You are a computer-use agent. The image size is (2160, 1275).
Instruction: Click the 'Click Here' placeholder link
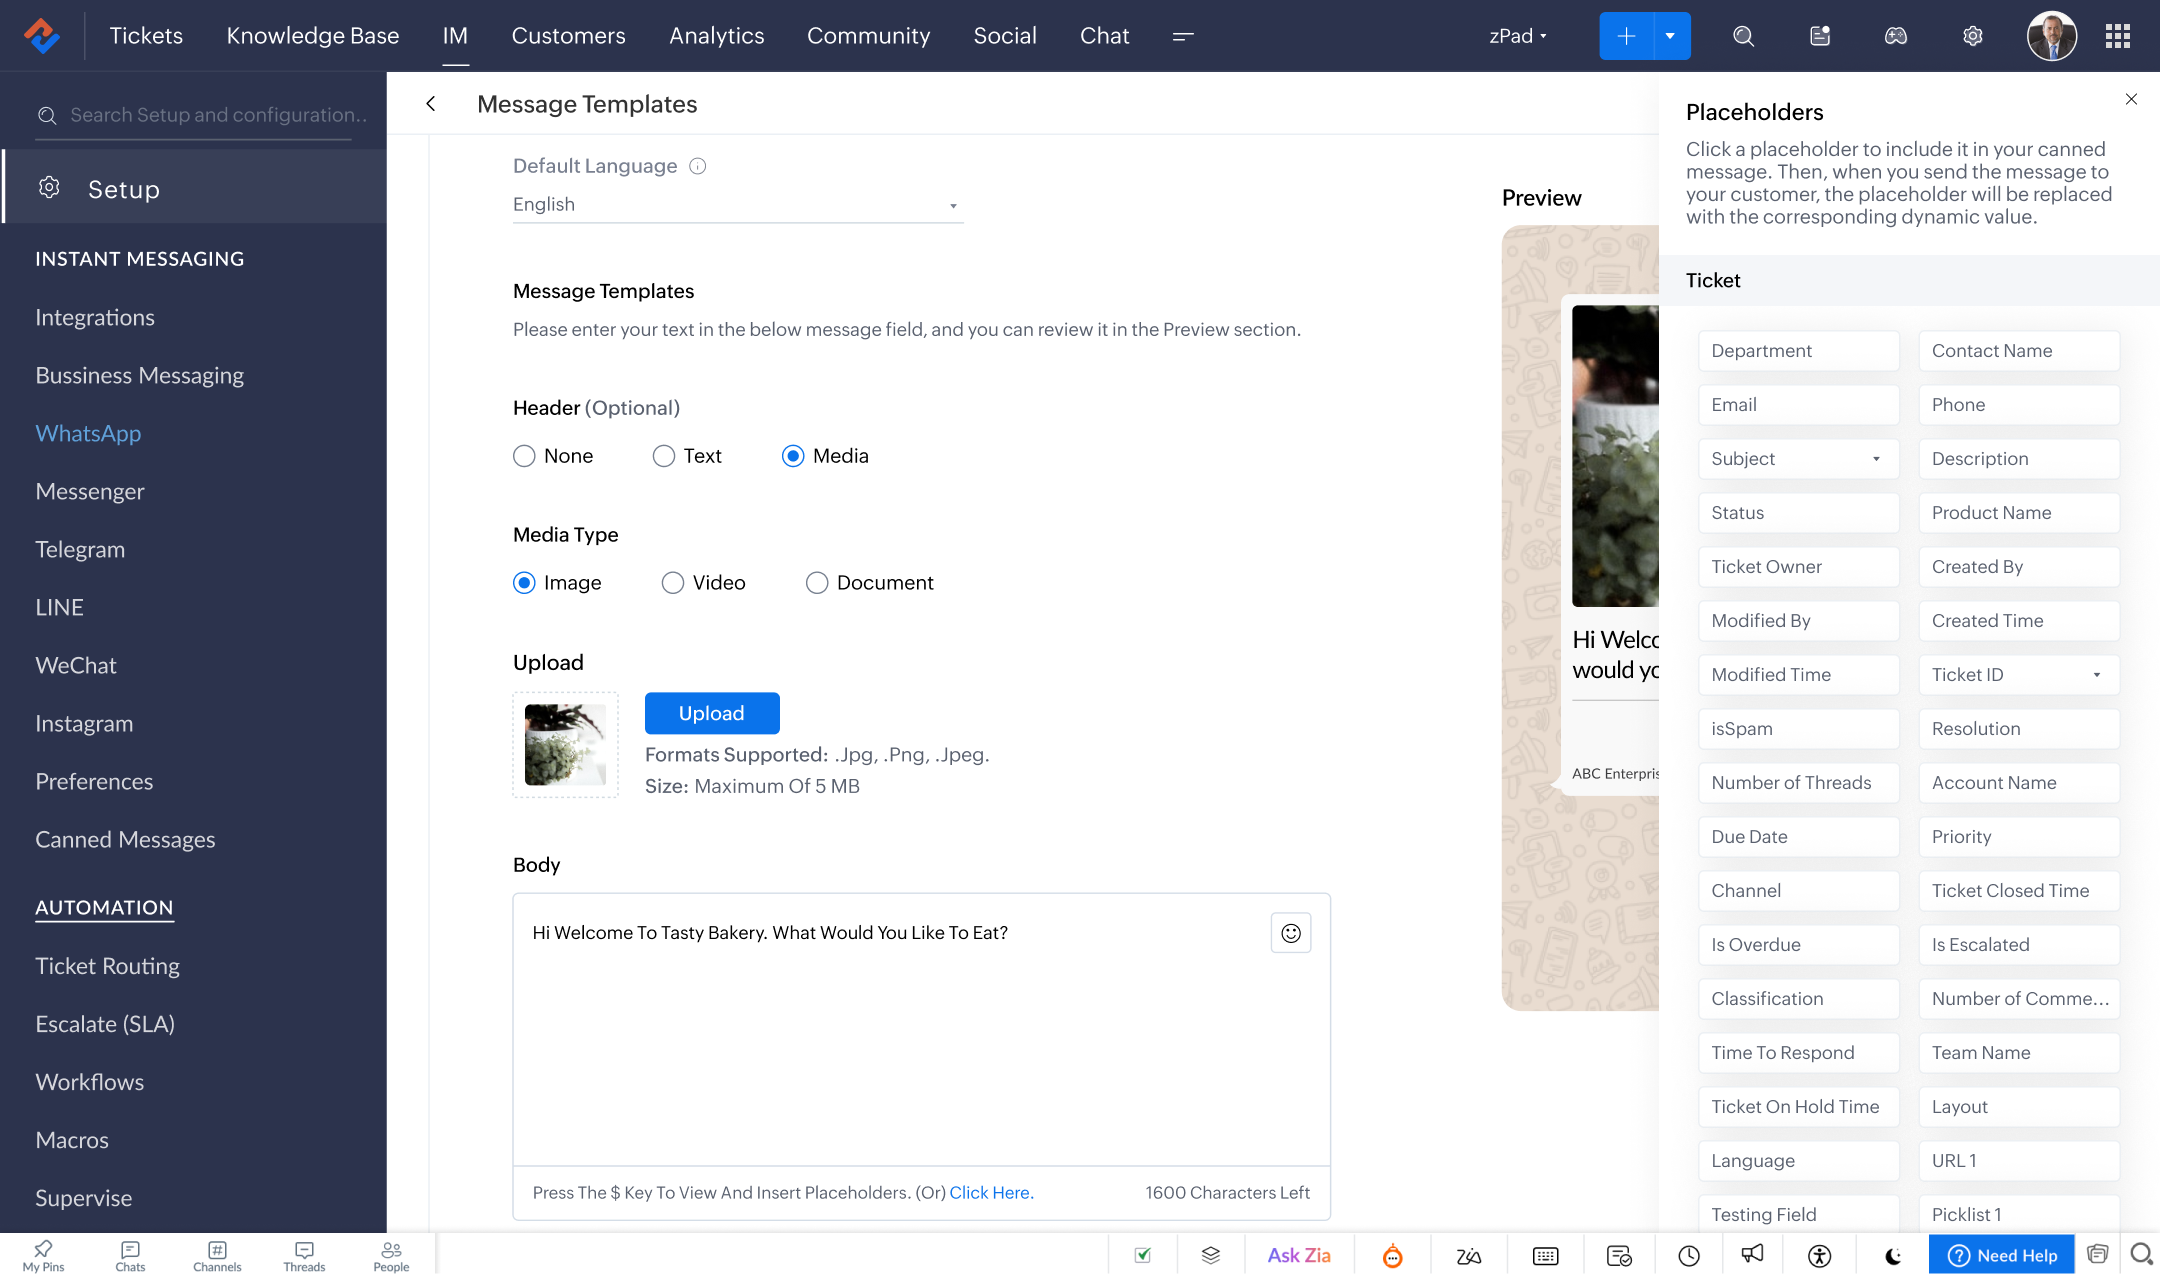(x=991, y=1192)
